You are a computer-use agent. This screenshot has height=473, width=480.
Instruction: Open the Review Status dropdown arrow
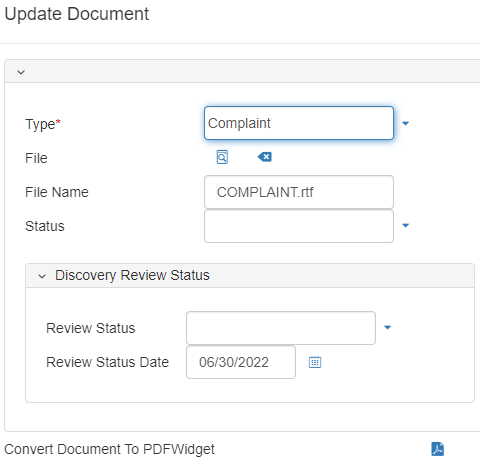(387, 327)
